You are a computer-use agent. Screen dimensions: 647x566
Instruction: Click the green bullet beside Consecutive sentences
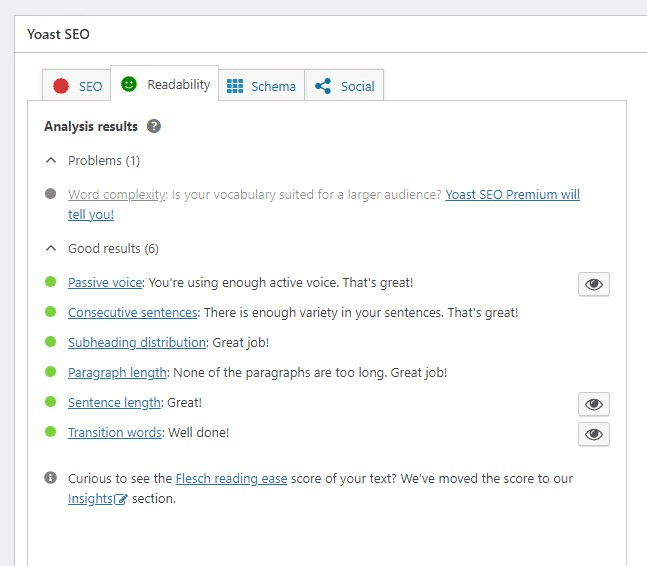point(50,311)
